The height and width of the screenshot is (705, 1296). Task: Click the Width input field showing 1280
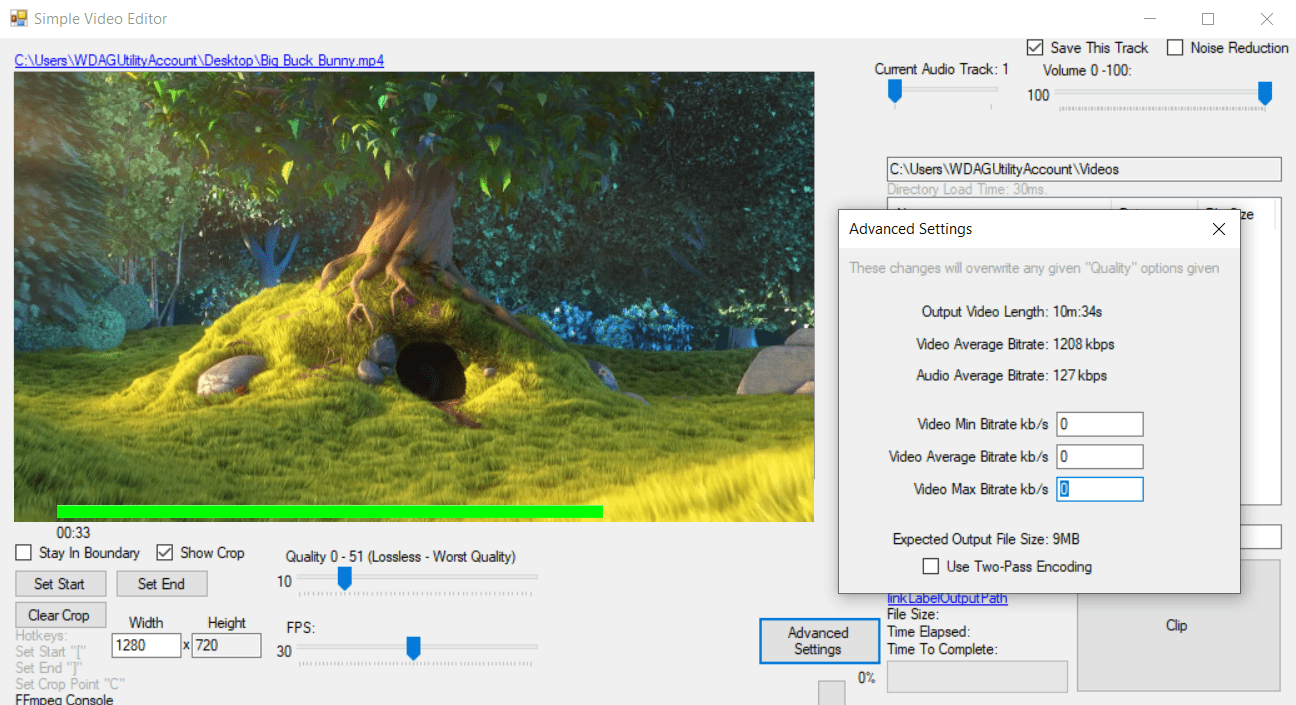pos(146,645)
